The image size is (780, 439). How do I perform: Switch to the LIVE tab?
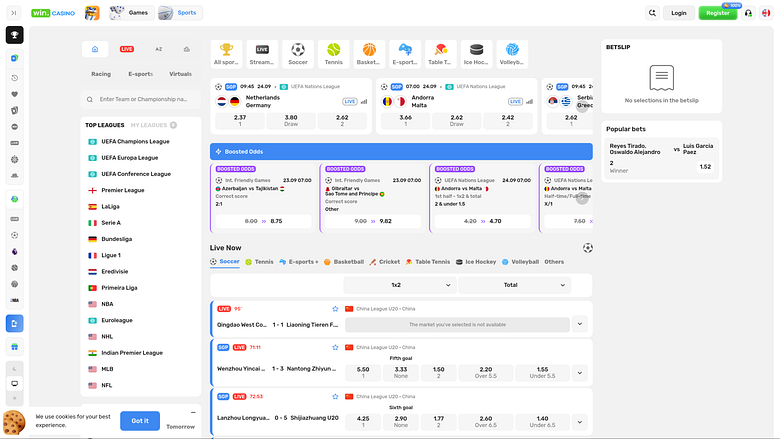127,49
